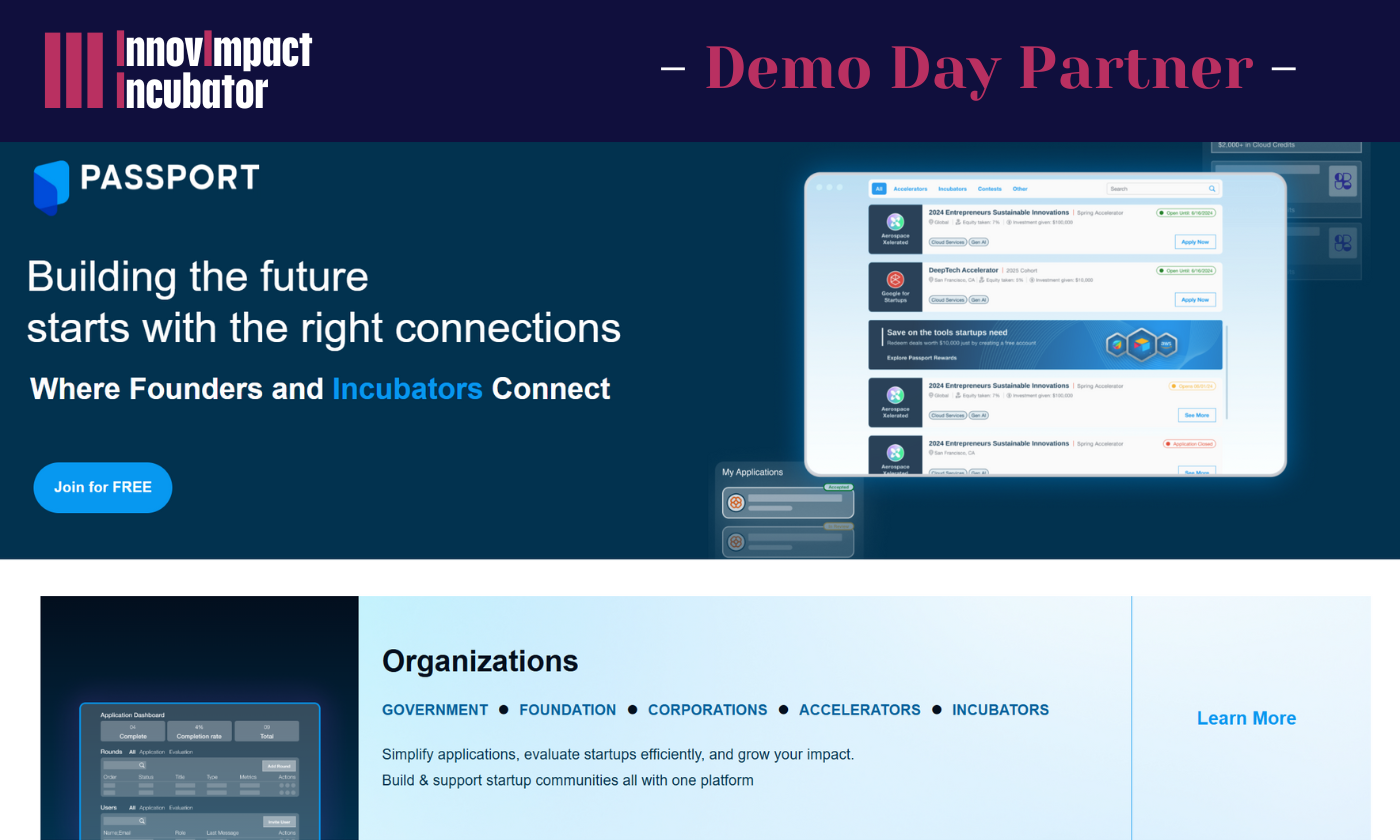
Task: Click the Organizations heading
Action: point(480,661)
